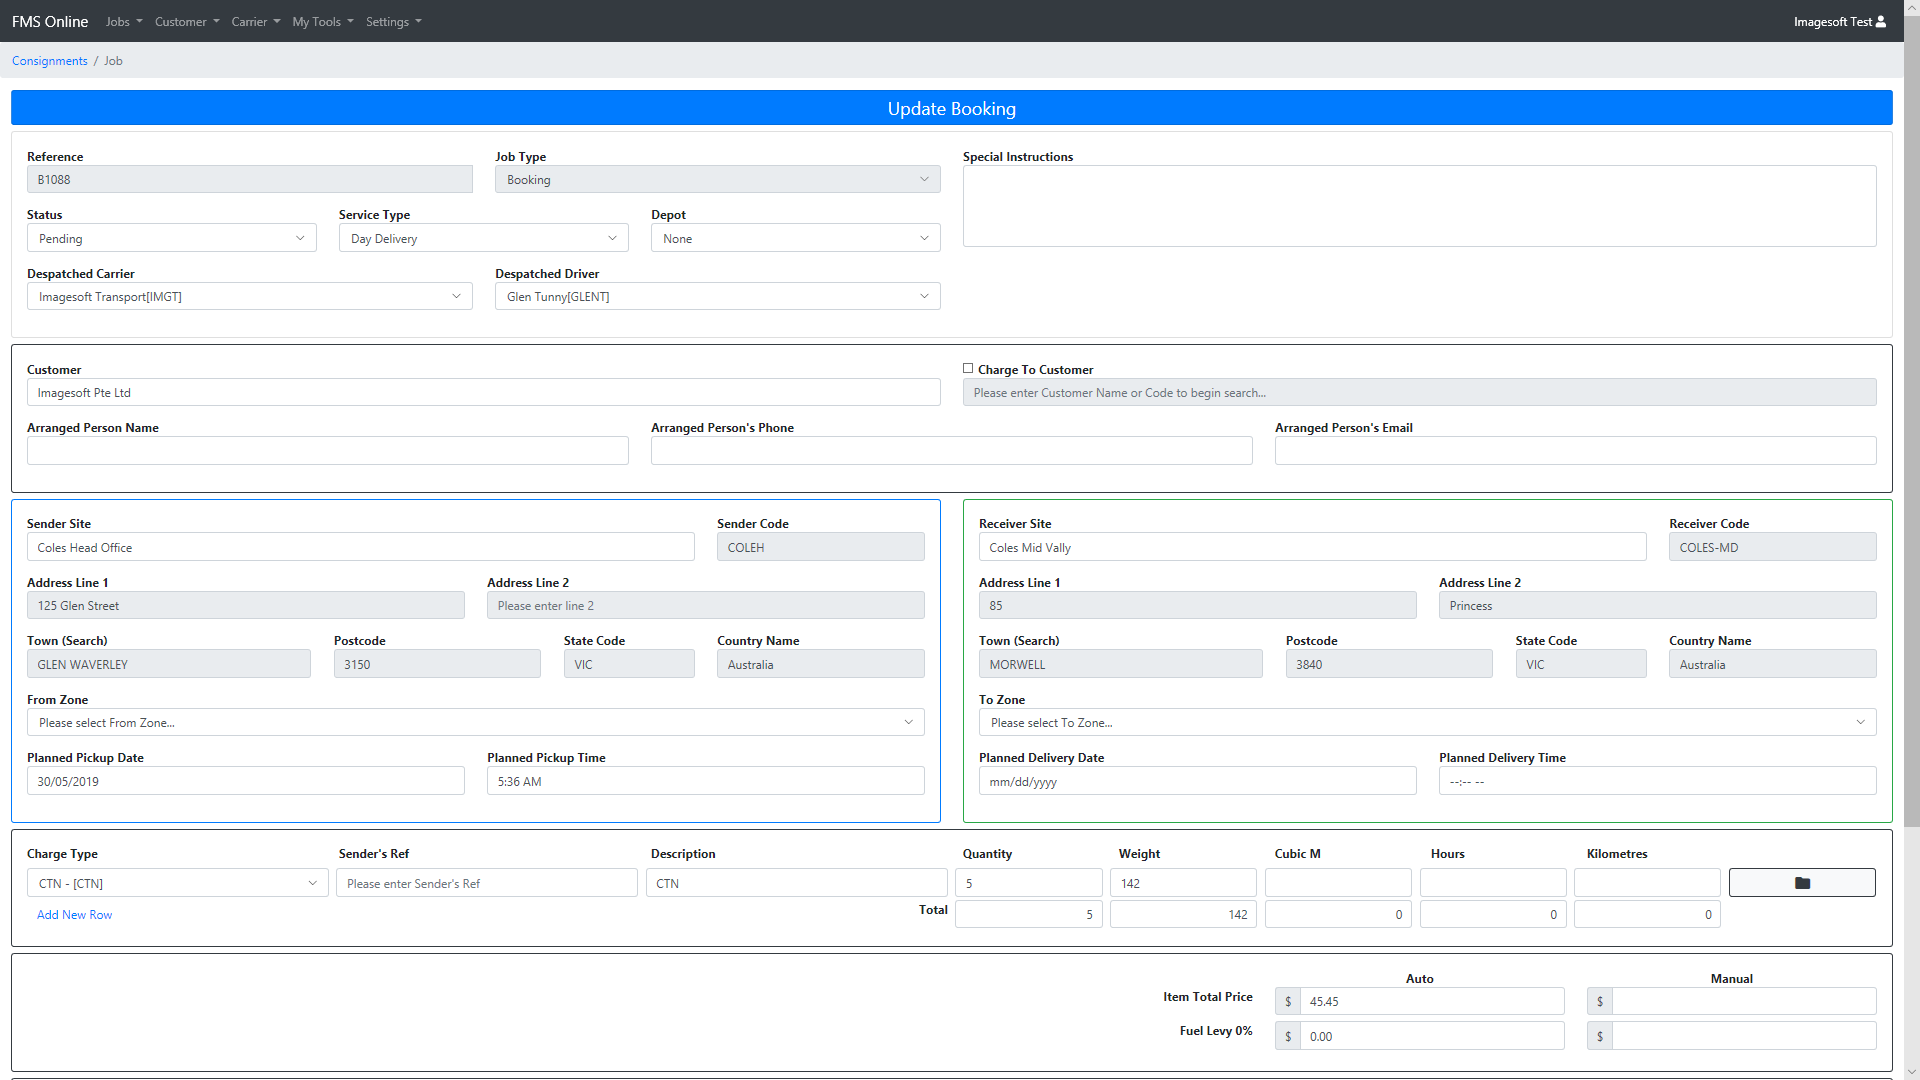Click the folder icon button in the item row
This screenshot has height=1080, width=1920.
click(1801, 883)
